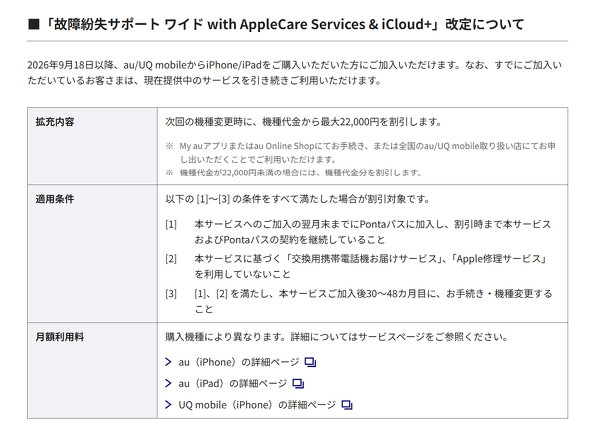Select the 拡充内容 row header

pos(93,146)
